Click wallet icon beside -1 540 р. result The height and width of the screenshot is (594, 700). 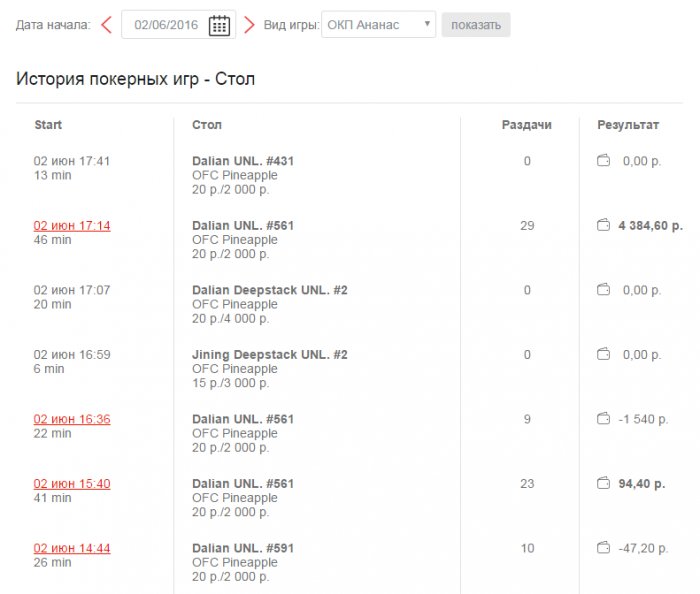(x=603, y=419)
